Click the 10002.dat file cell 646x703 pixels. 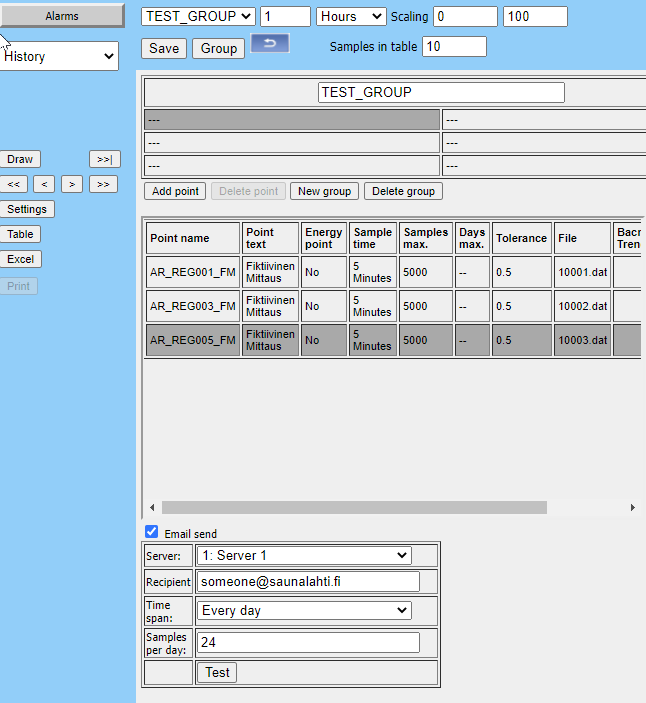(x=582, y=306)
